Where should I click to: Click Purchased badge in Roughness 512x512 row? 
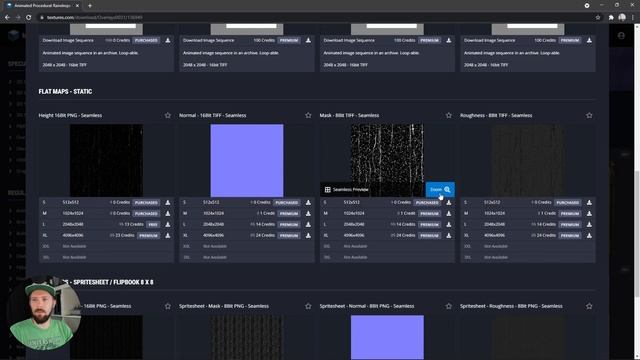point(567,202)
